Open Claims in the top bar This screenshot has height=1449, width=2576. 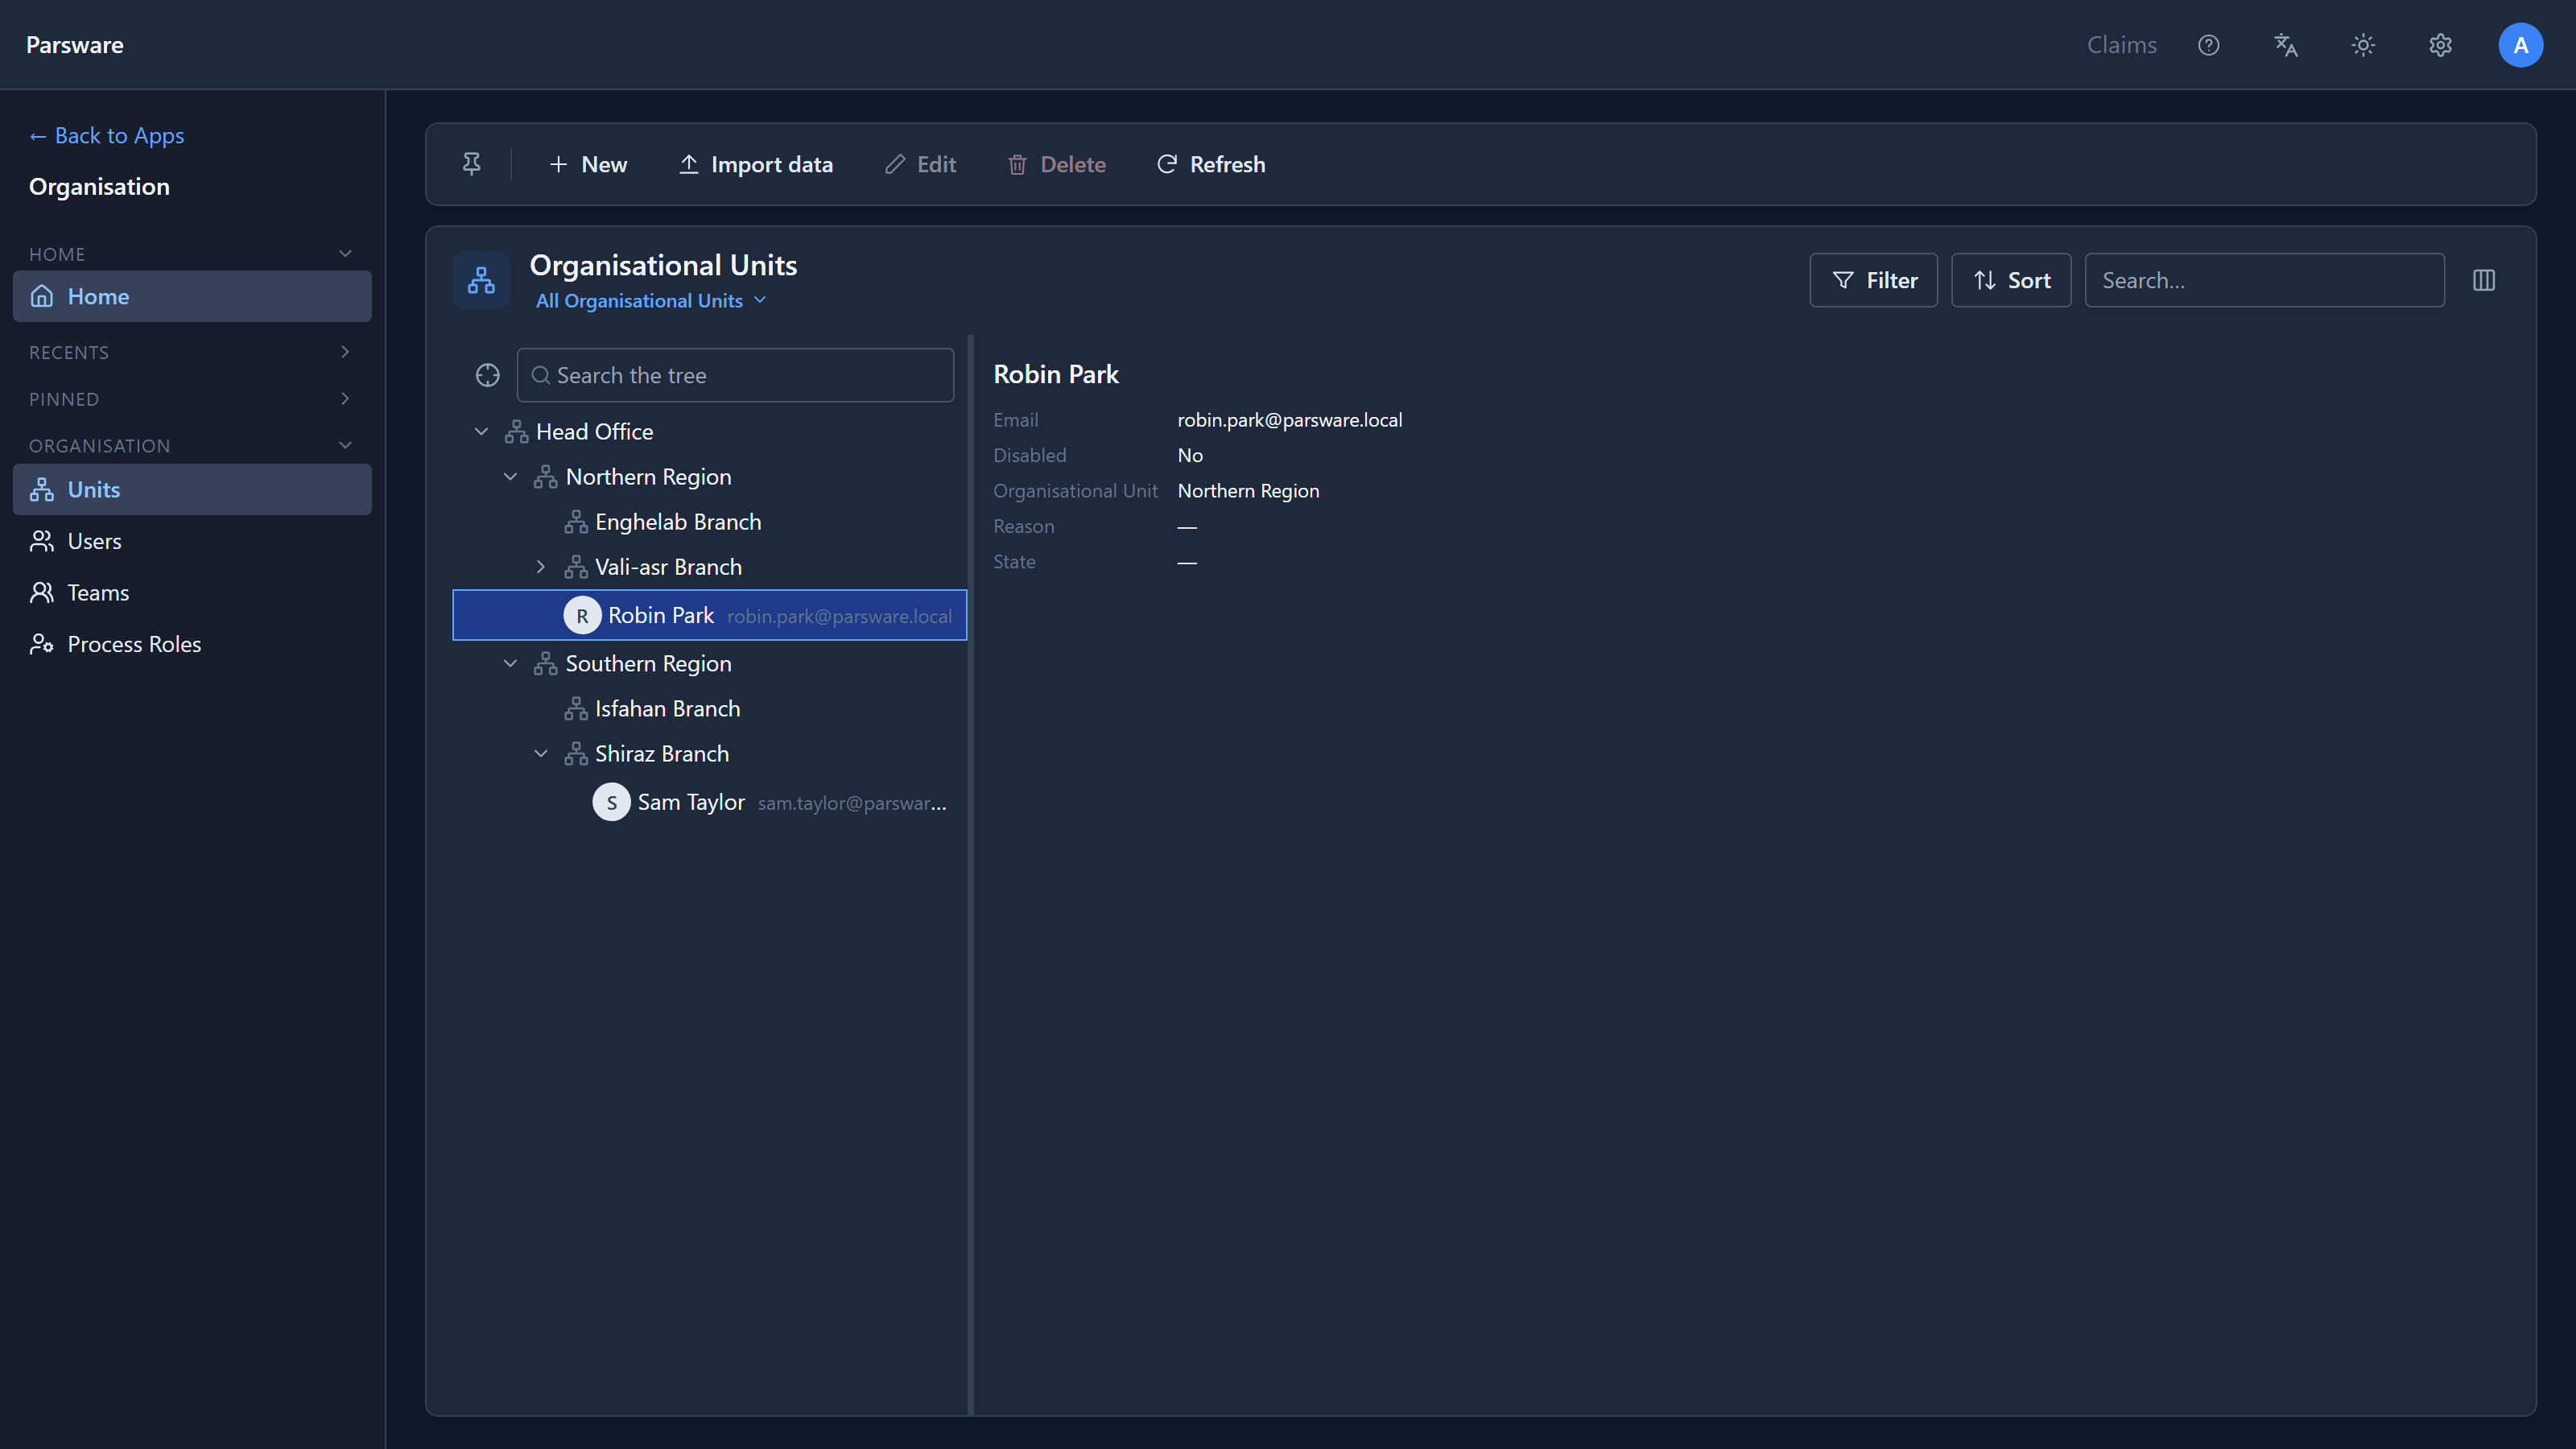[2121, 45]
